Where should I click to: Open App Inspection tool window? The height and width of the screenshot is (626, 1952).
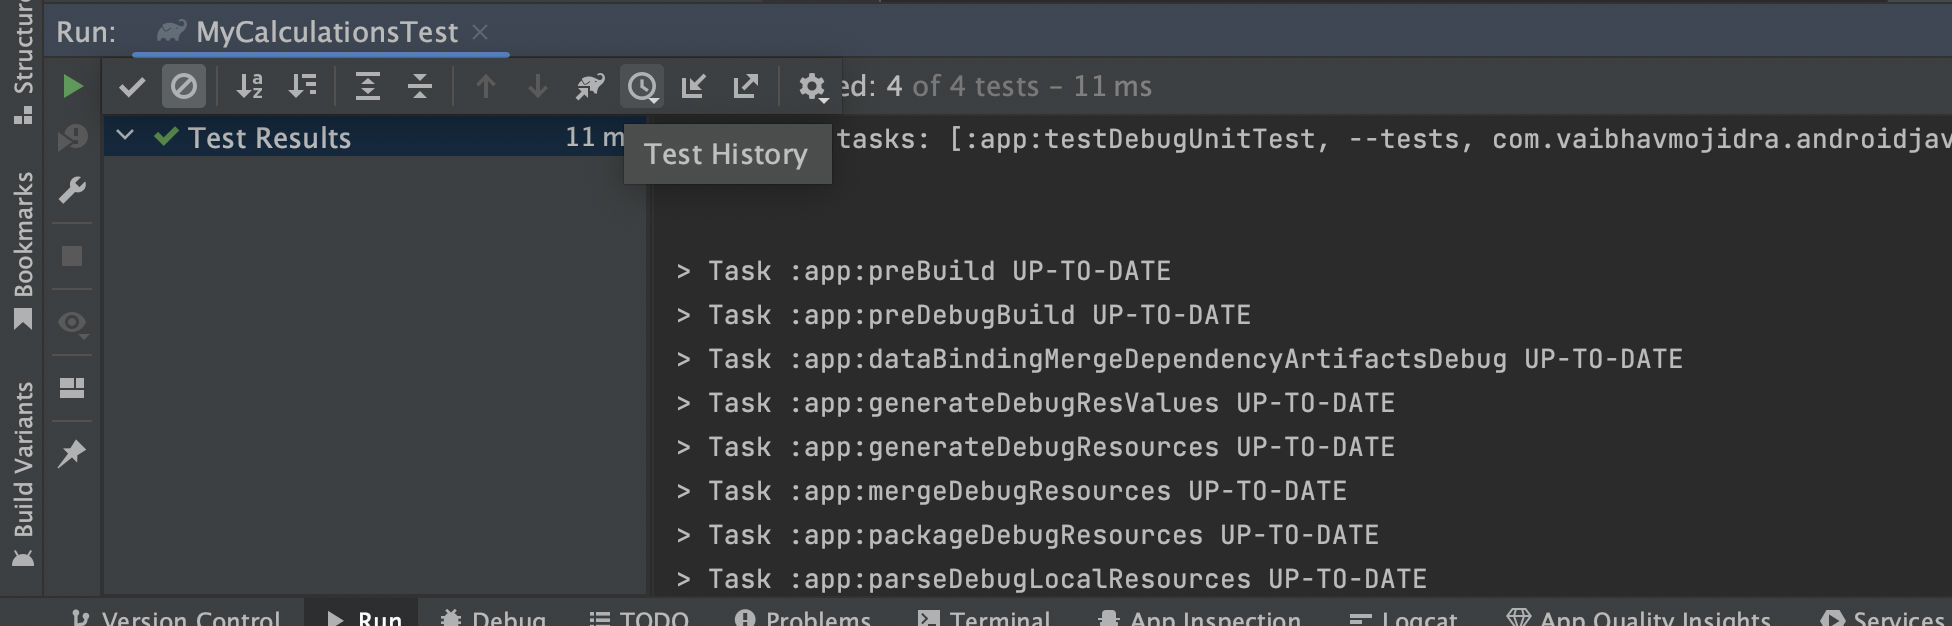click(1199, 618)
